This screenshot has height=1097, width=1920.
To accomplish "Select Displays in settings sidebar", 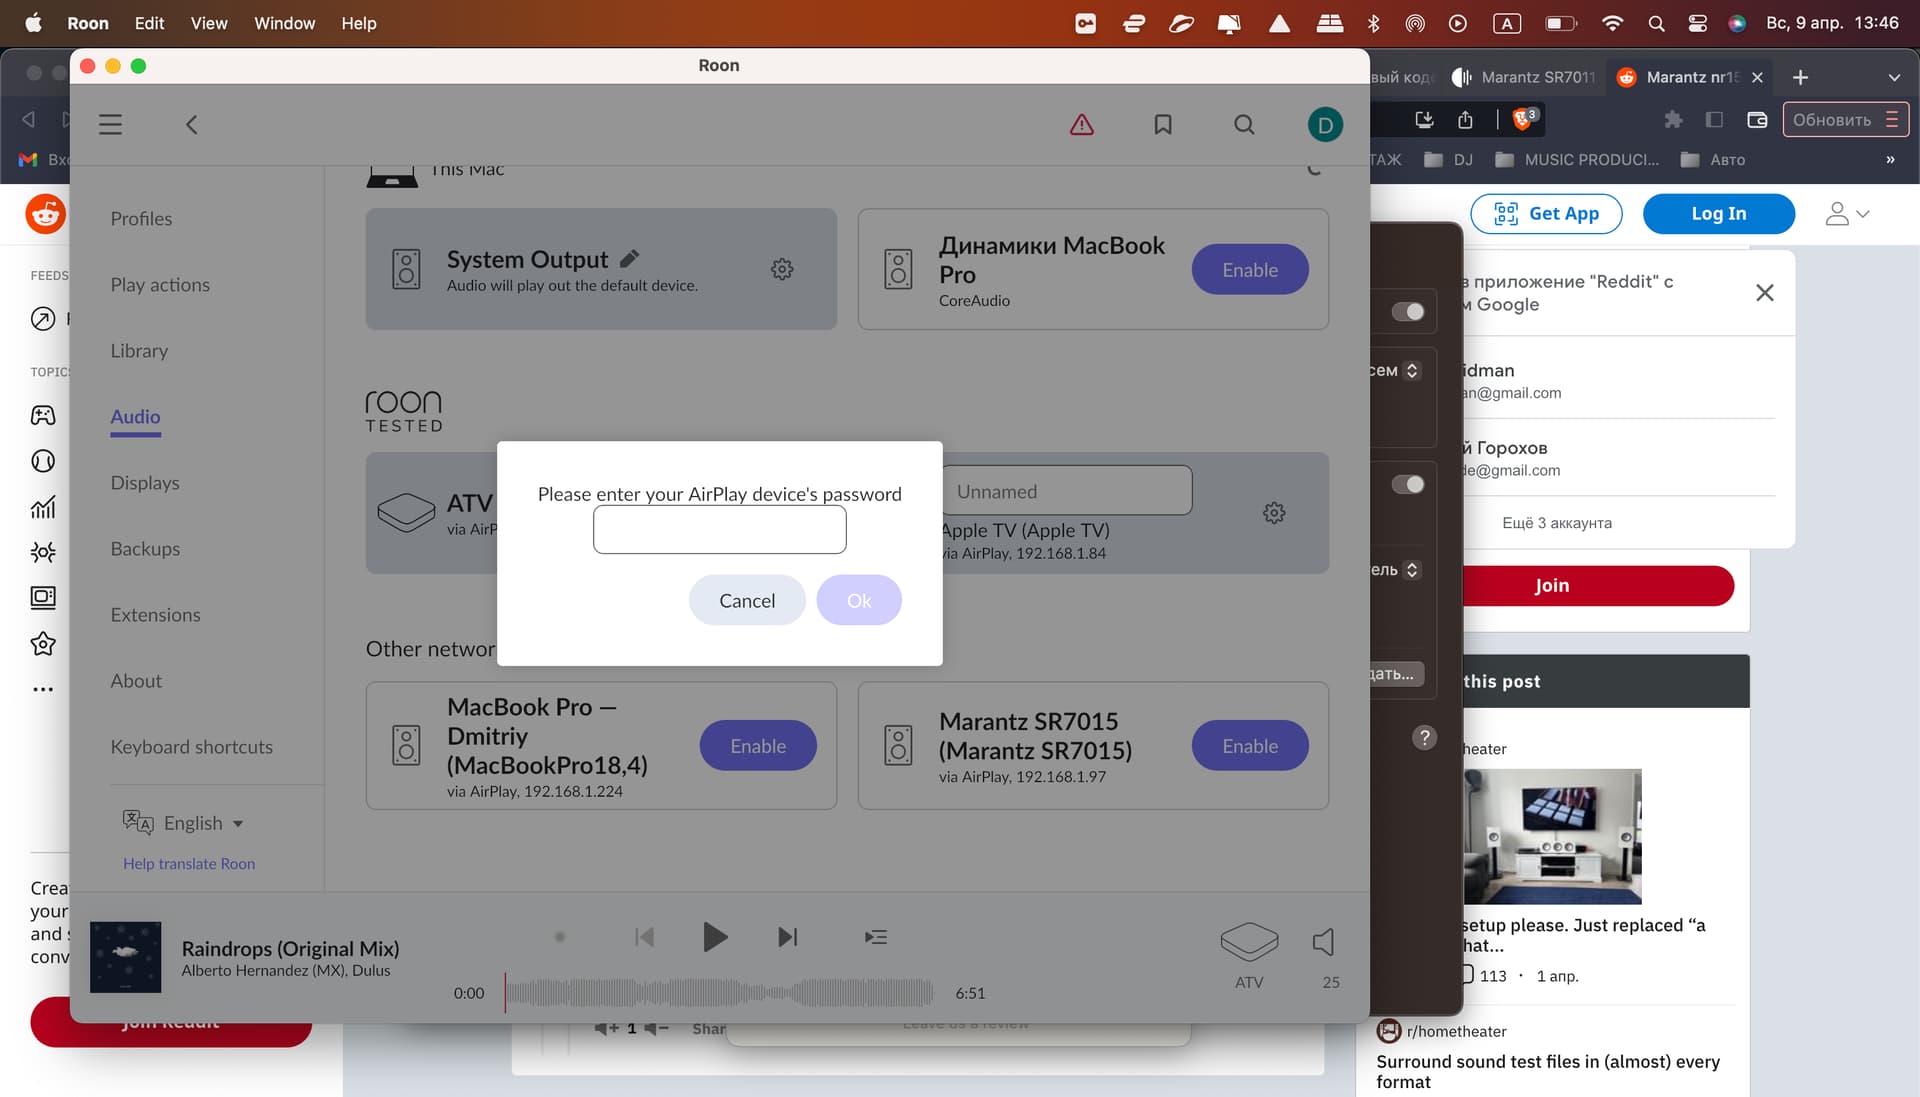I will click(145, 483).
